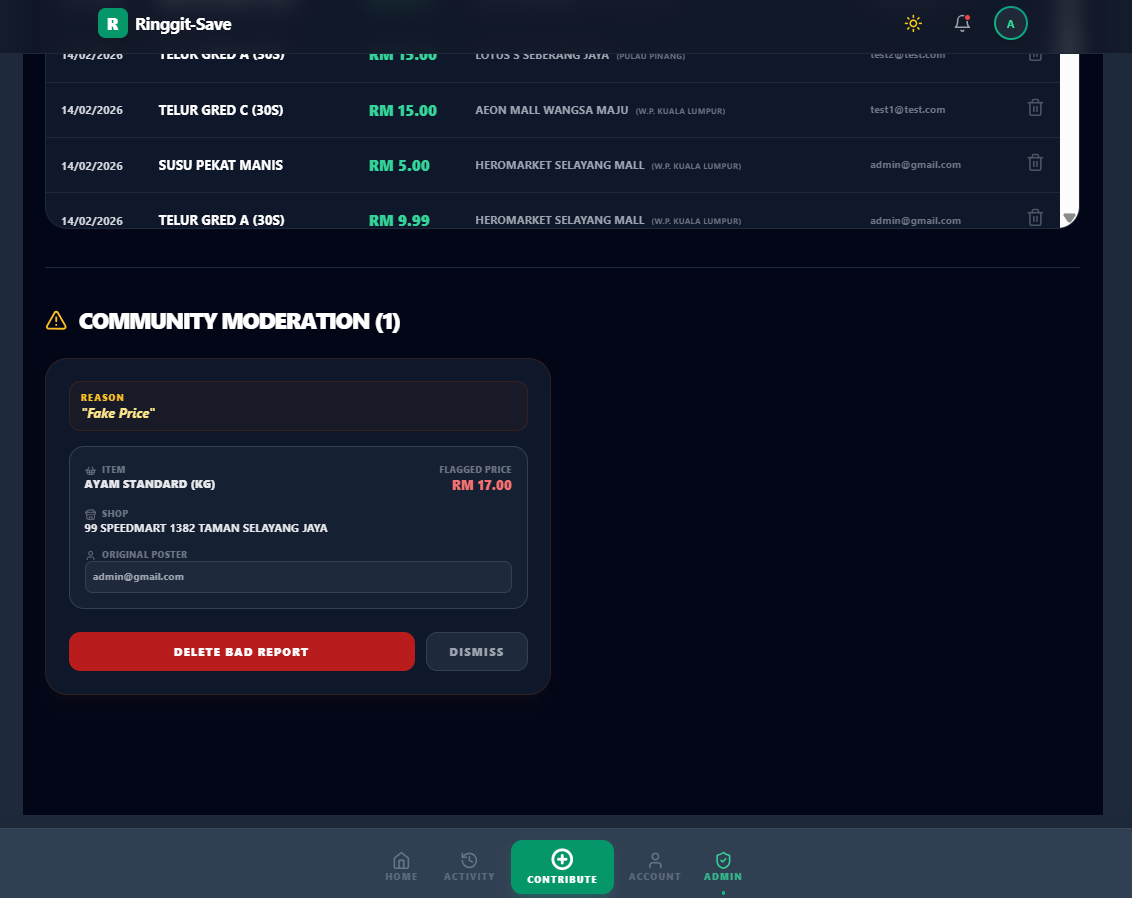Click the Ringgit-Save app title
Image resolution: width=1132 pixels, height=898 pixels.
pos(183,24)
